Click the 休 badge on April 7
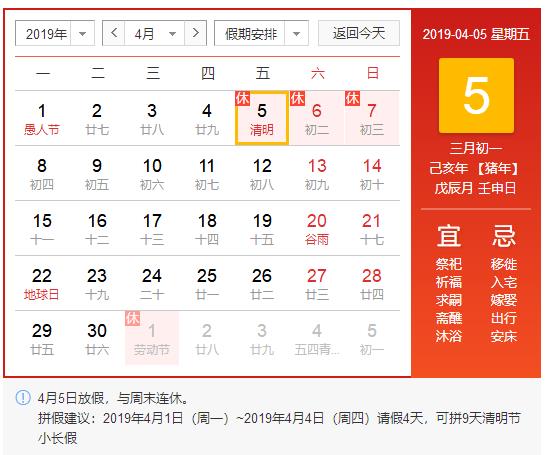Screen dimensions: 545x455 [352, 98]
